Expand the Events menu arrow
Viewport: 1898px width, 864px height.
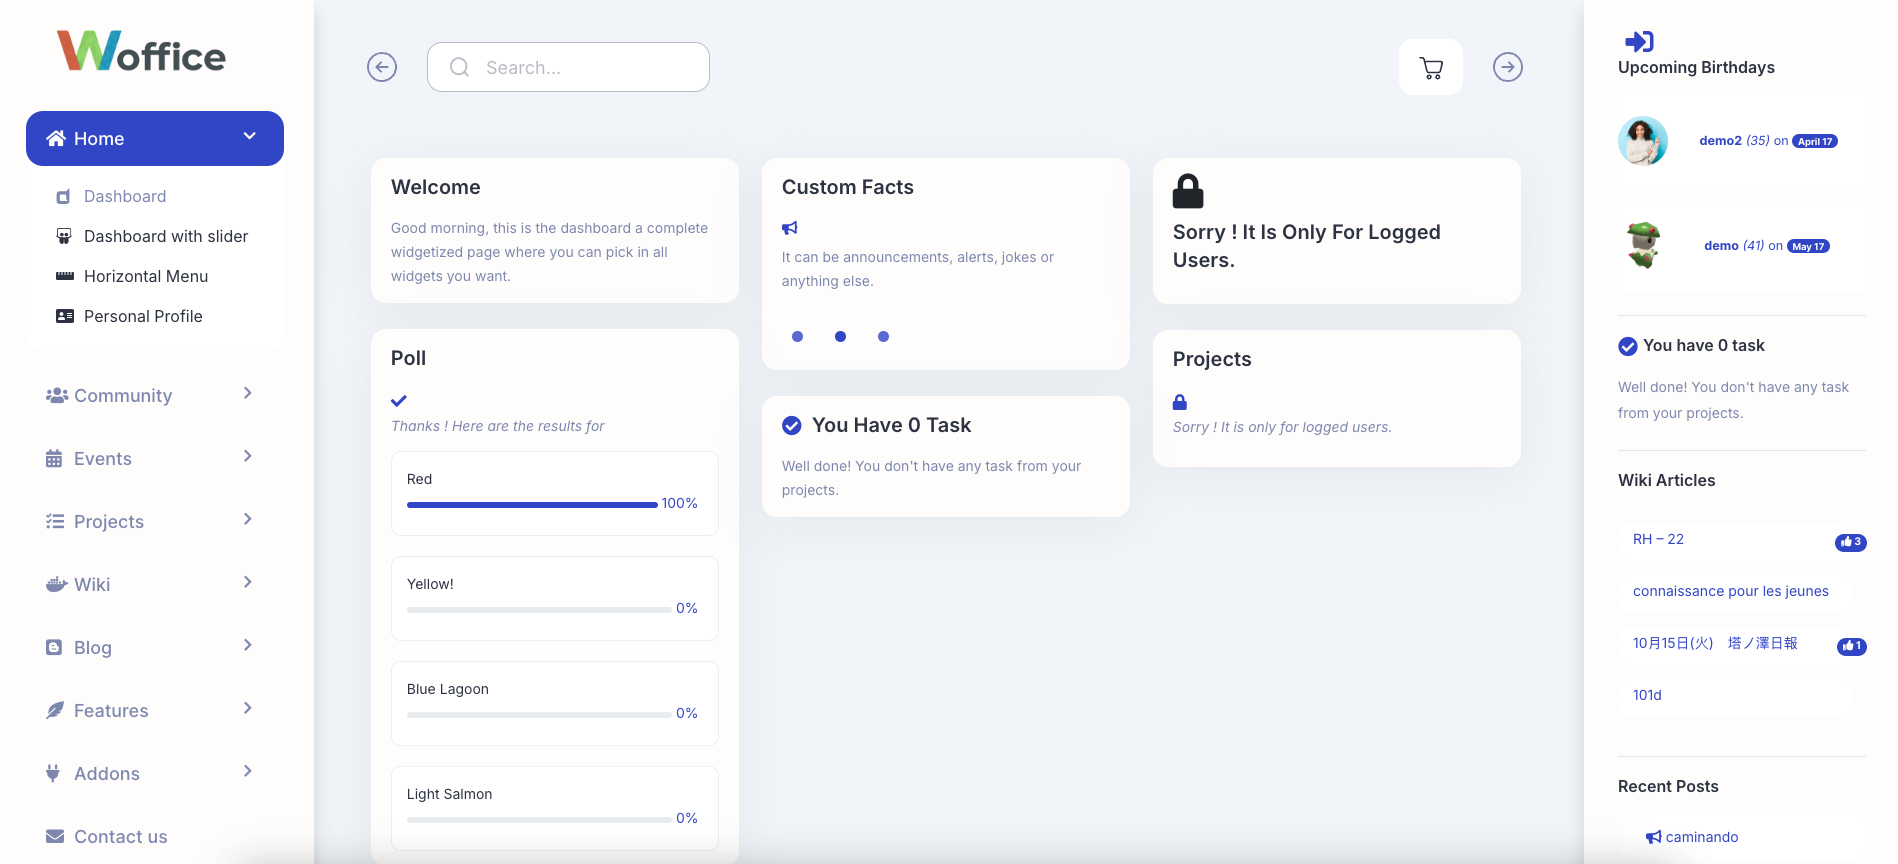(x=248, y=456)
